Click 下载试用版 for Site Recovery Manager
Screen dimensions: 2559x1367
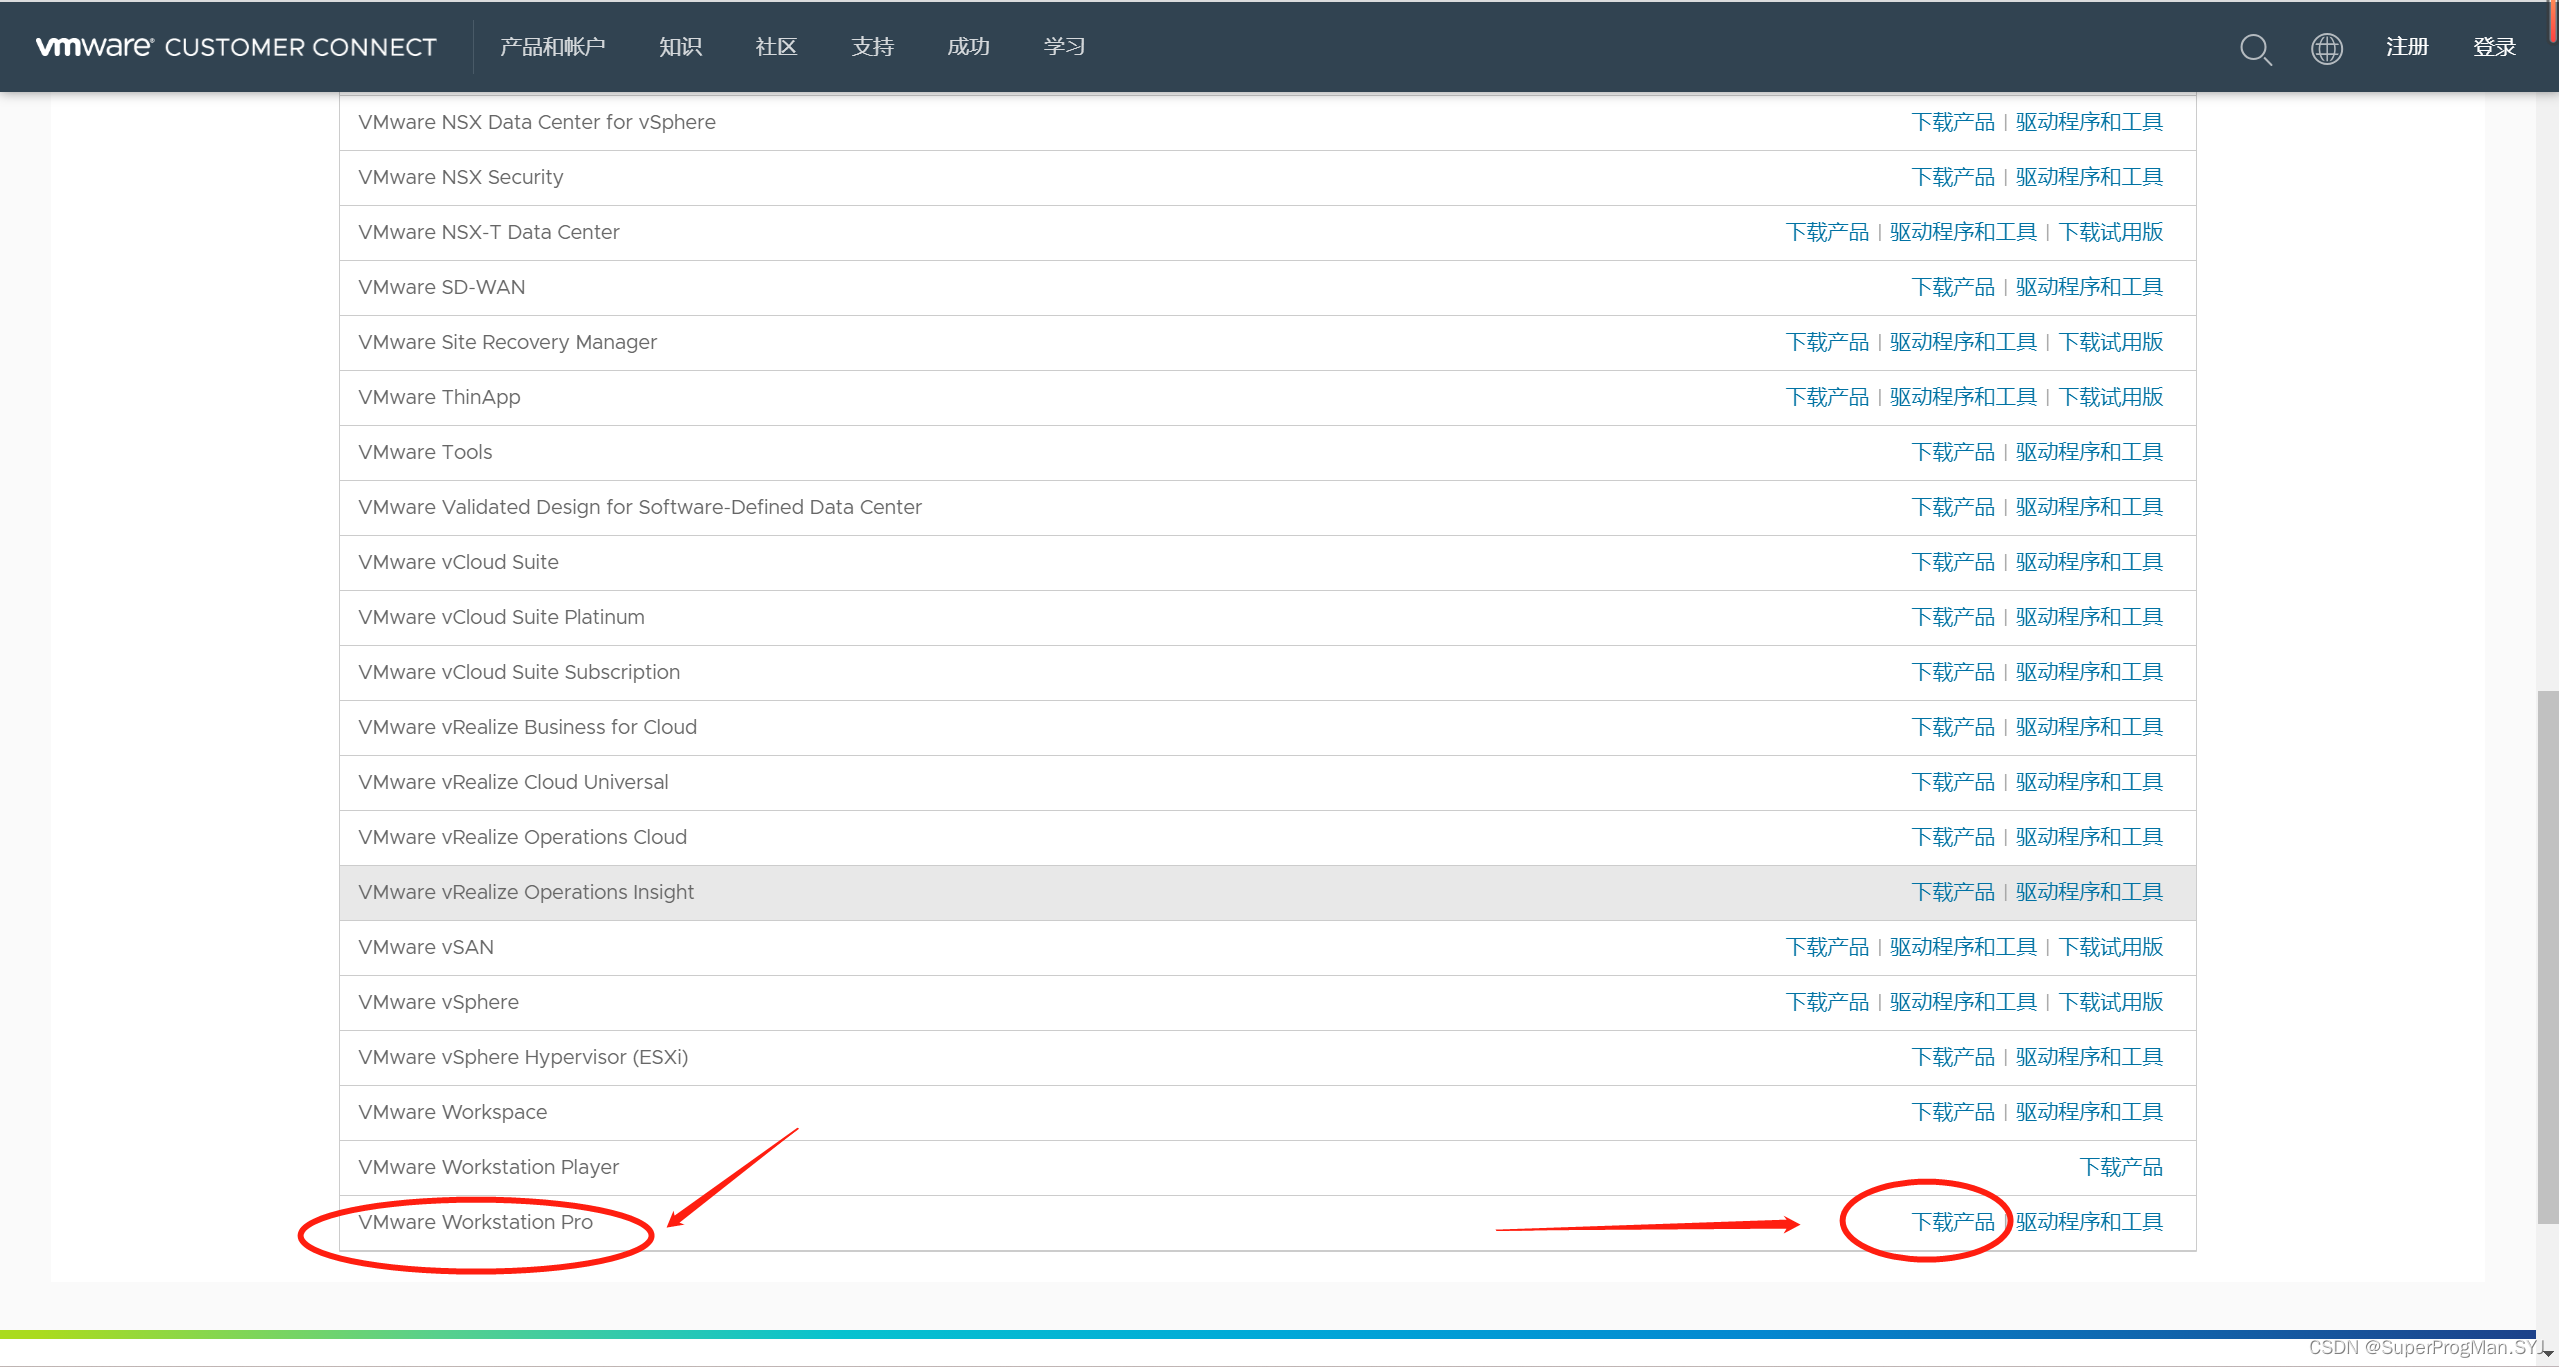tap(2111, 342)
